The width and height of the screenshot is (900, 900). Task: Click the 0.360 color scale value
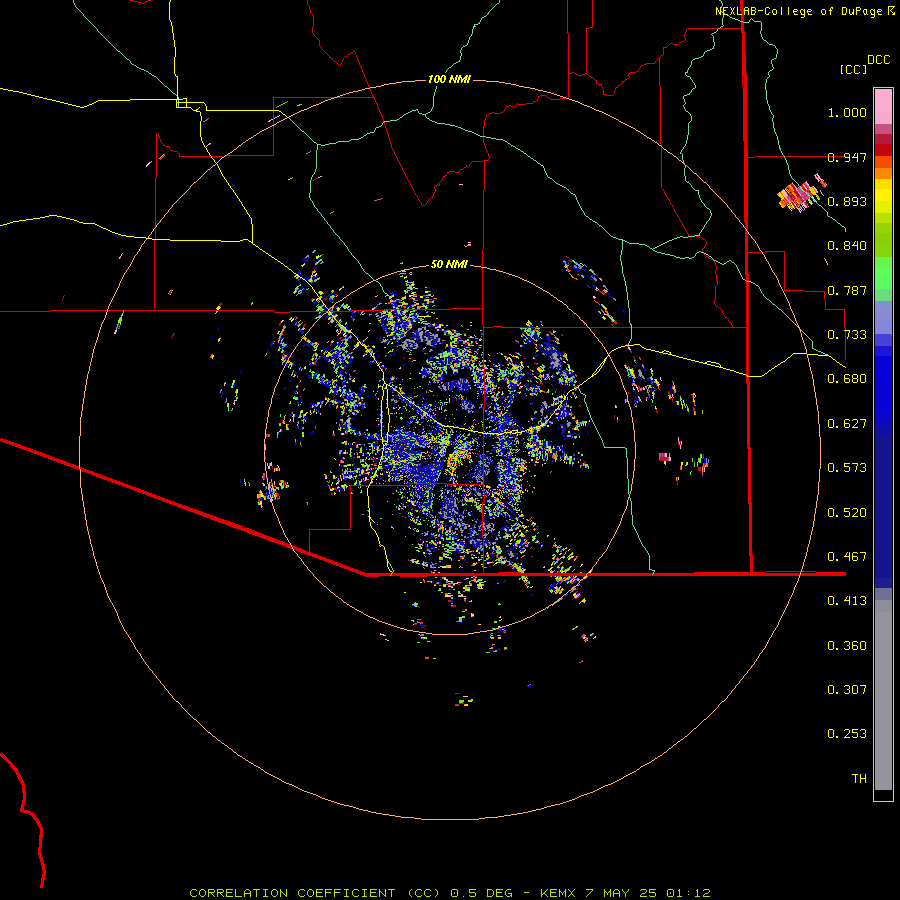pos(847,646)
